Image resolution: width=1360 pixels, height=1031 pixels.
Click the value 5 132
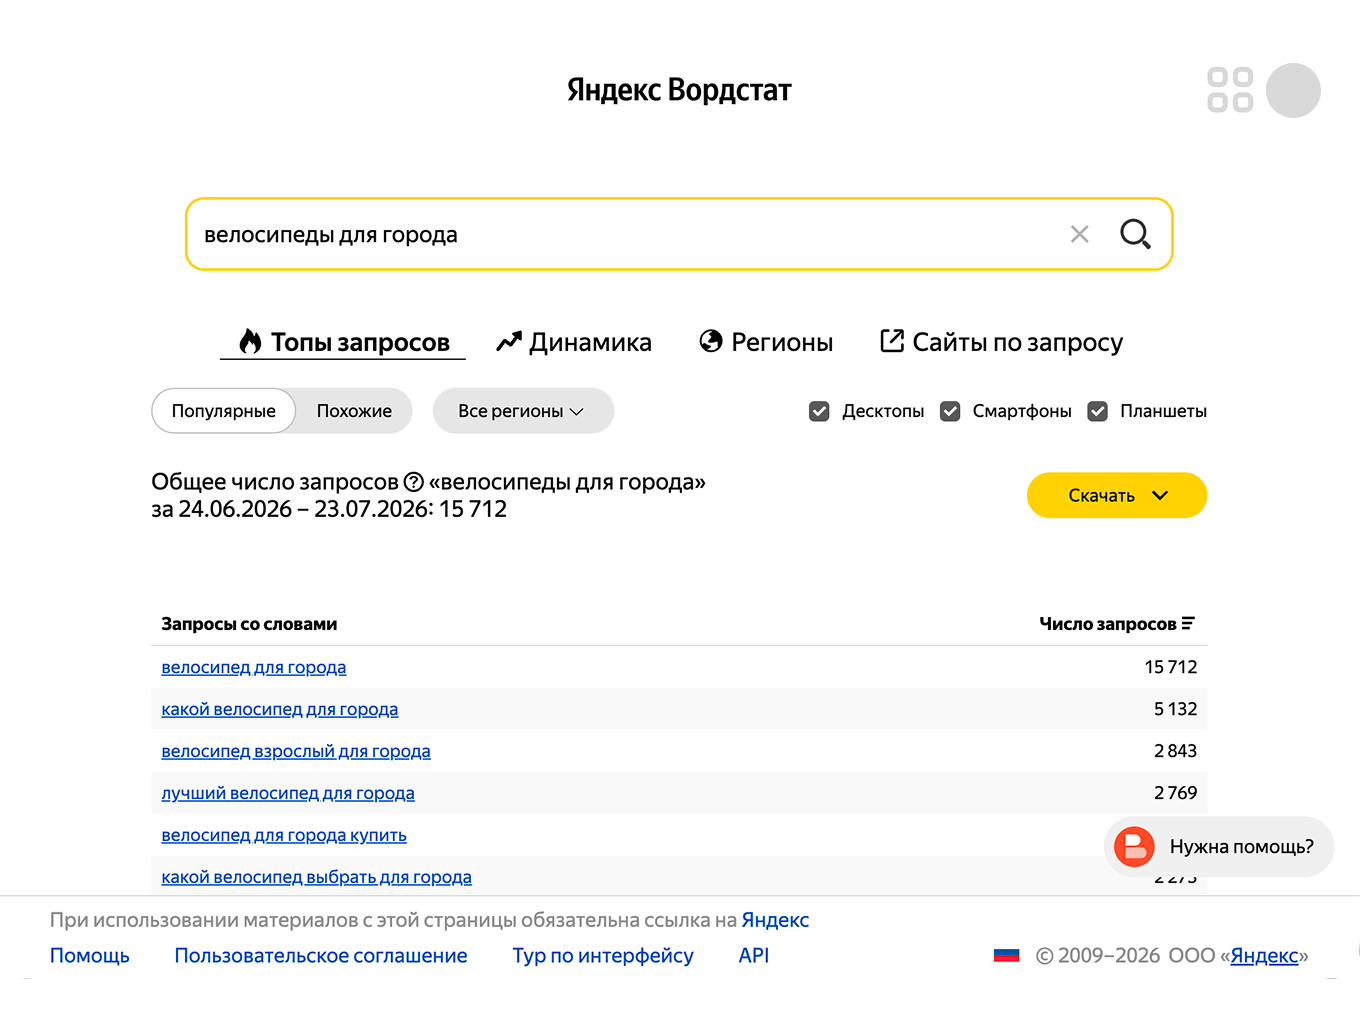tap(1175, 709)
